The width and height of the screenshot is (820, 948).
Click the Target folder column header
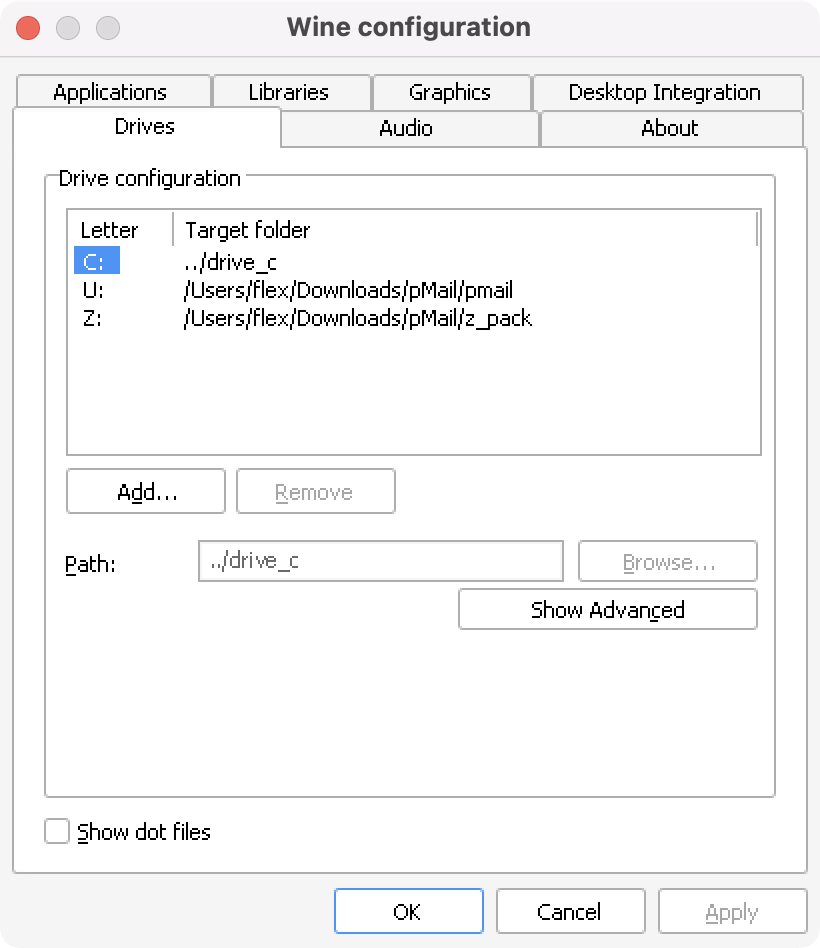click(464, 230)
